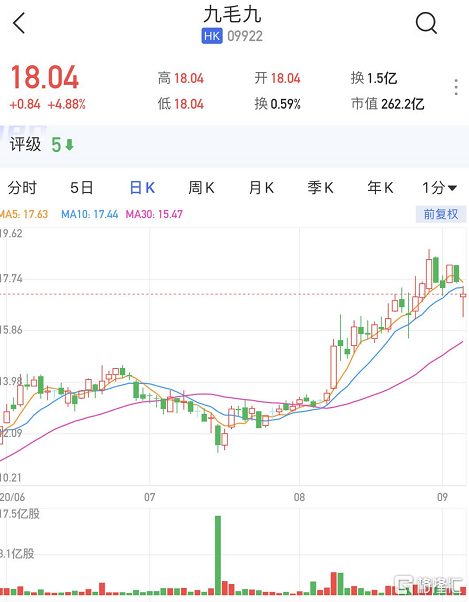Viewport: 469px width, 602px height.
Task: Switch to the 5日 chart tab
Action: [82, 188]
